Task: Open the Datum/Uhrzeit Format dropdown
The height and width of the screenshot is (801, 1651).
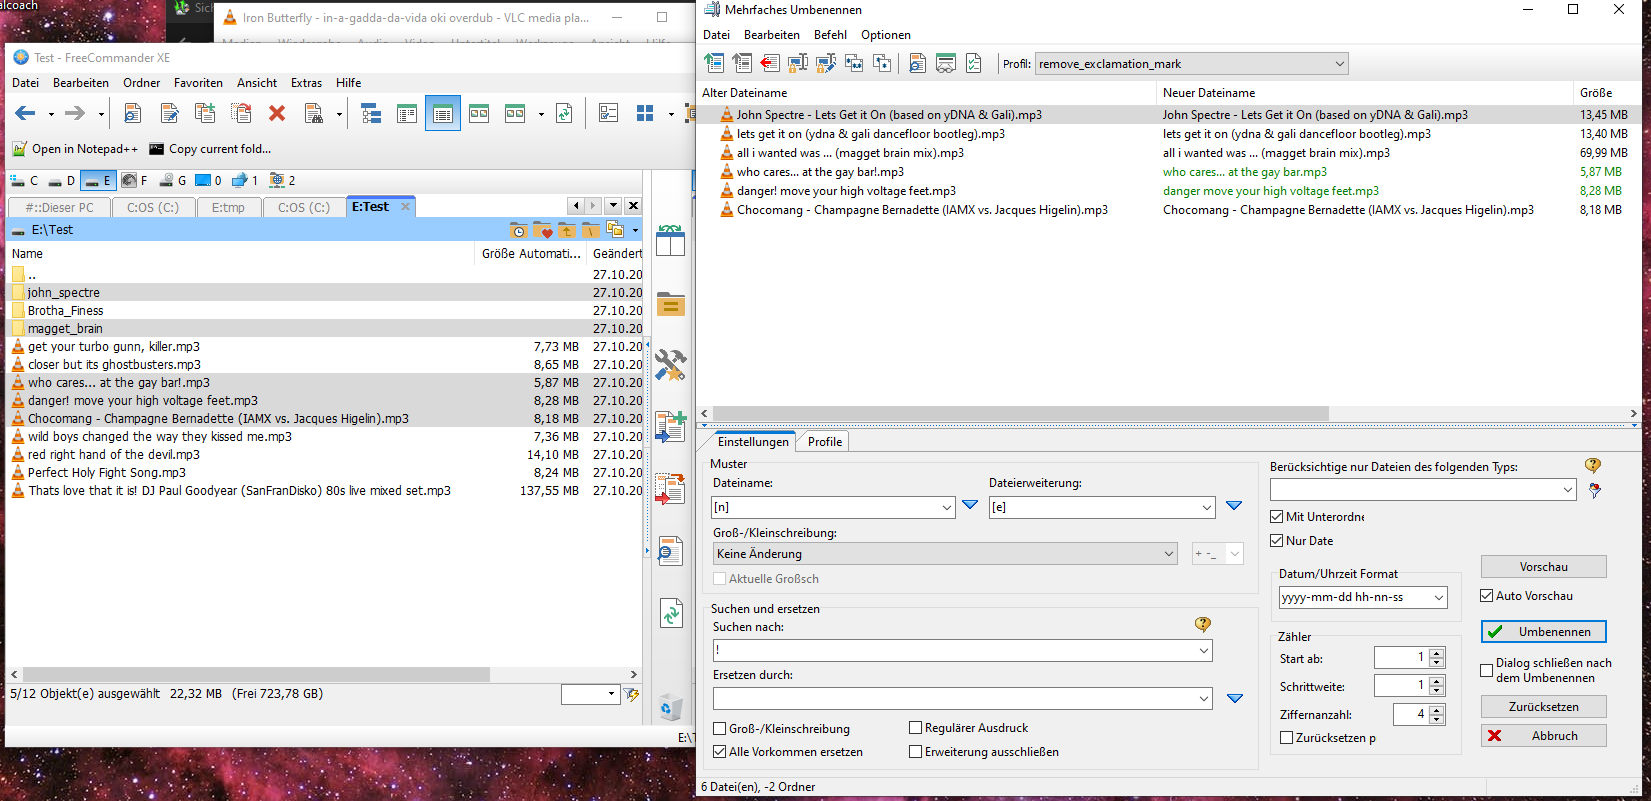Action: 1439,598
